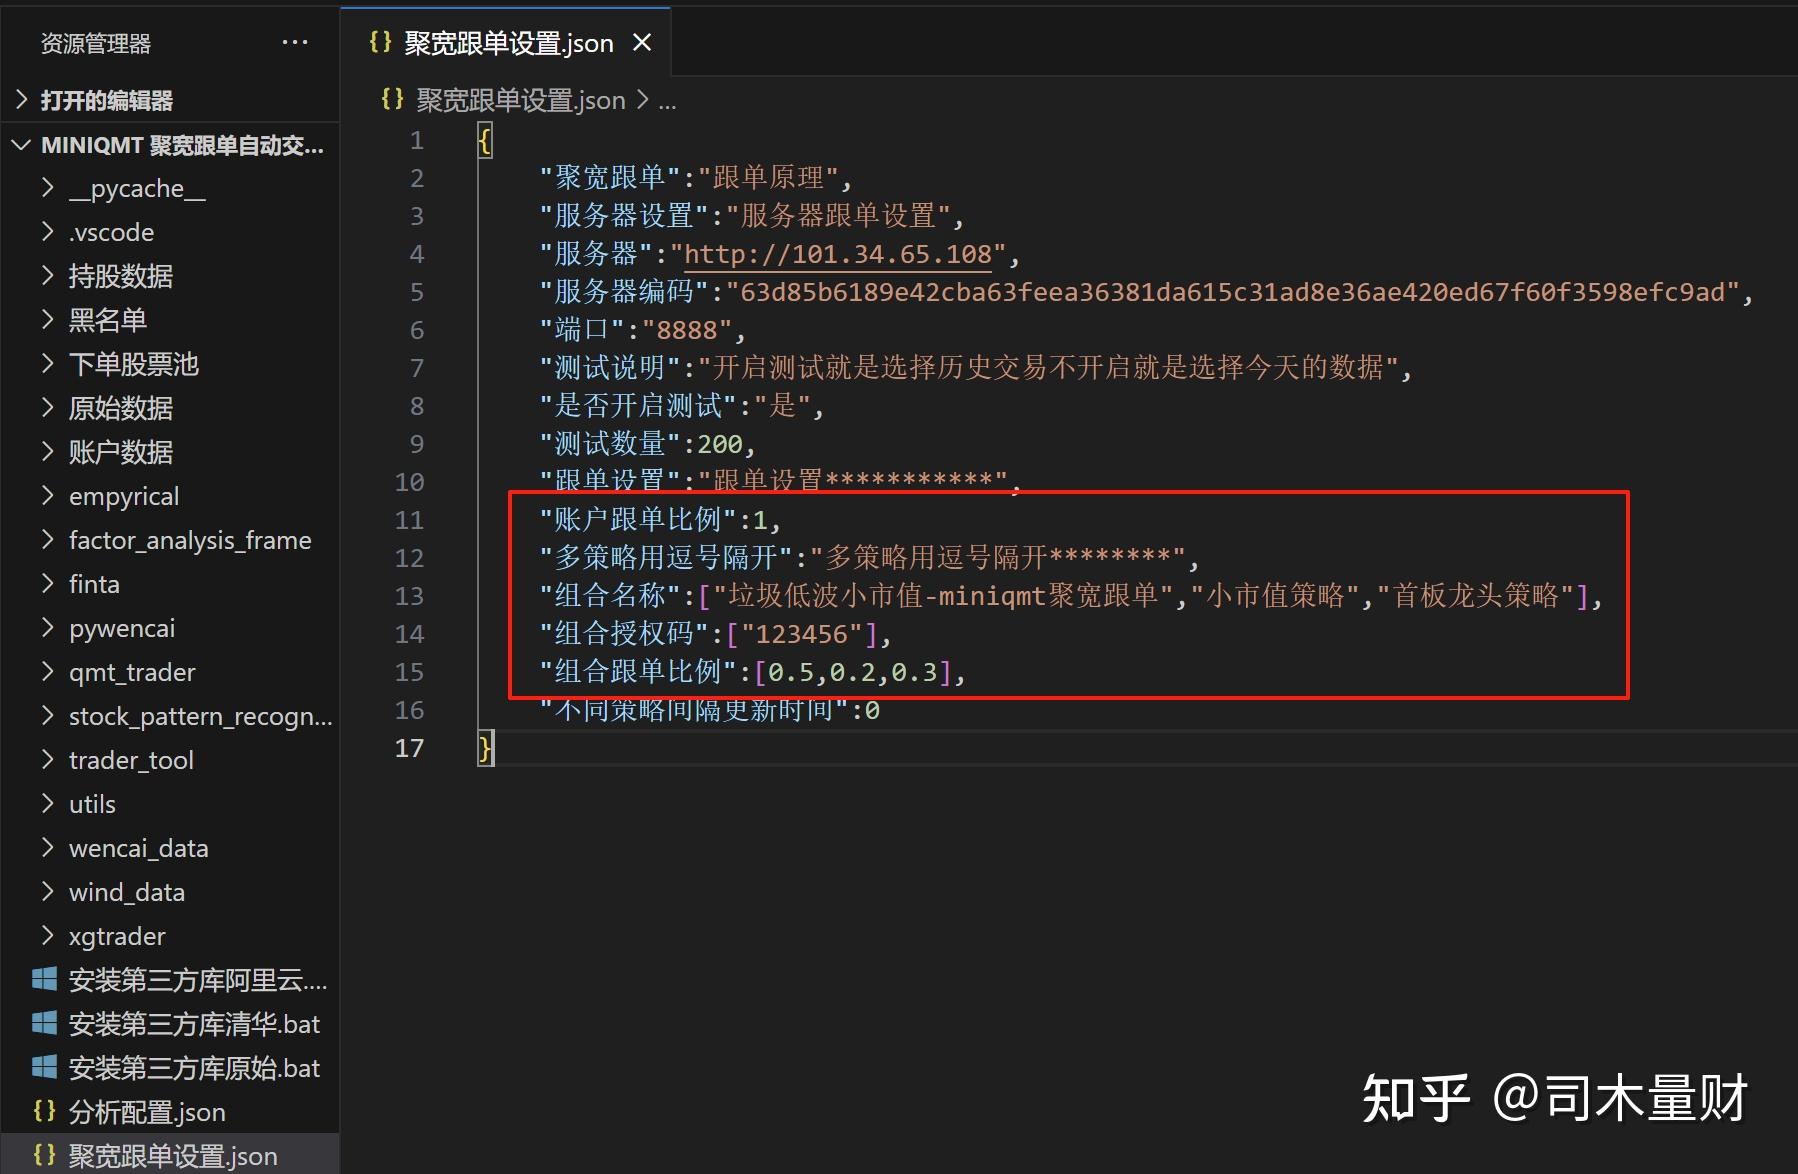Expand the qmt_trader folder
The width and height of the screenshot is (1798, 1174).
click(47, 671)
